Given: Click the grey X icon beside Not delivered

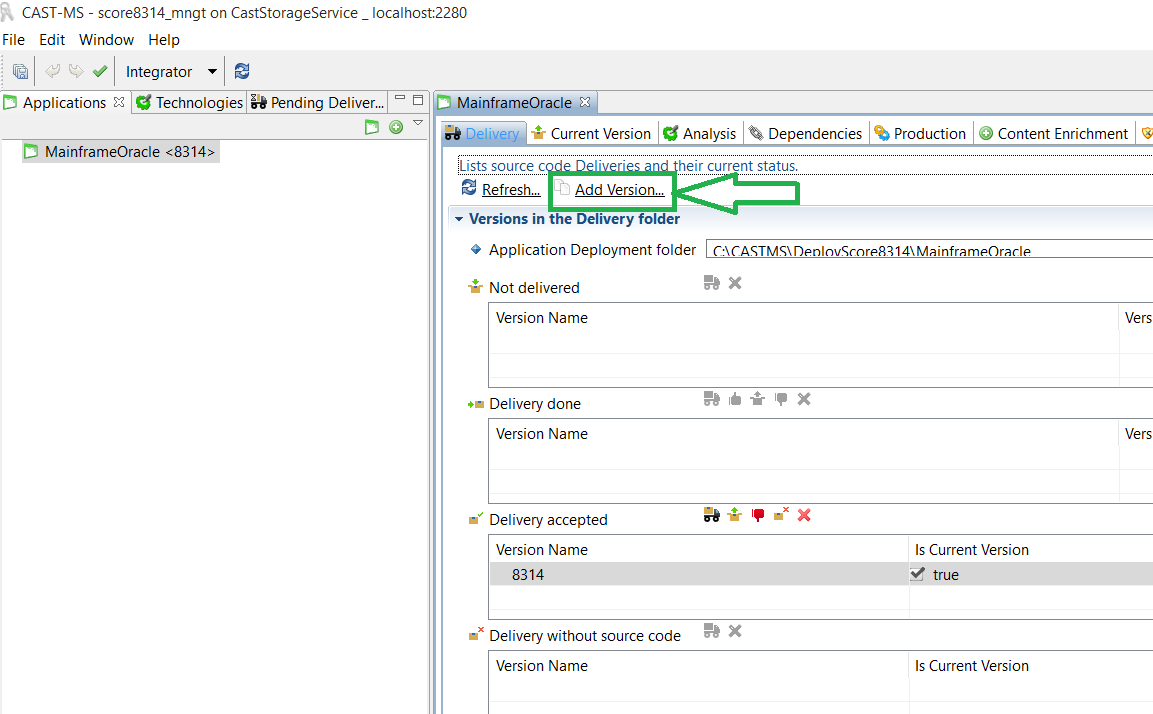Looking at the screenshot, I should pos(735,283).
